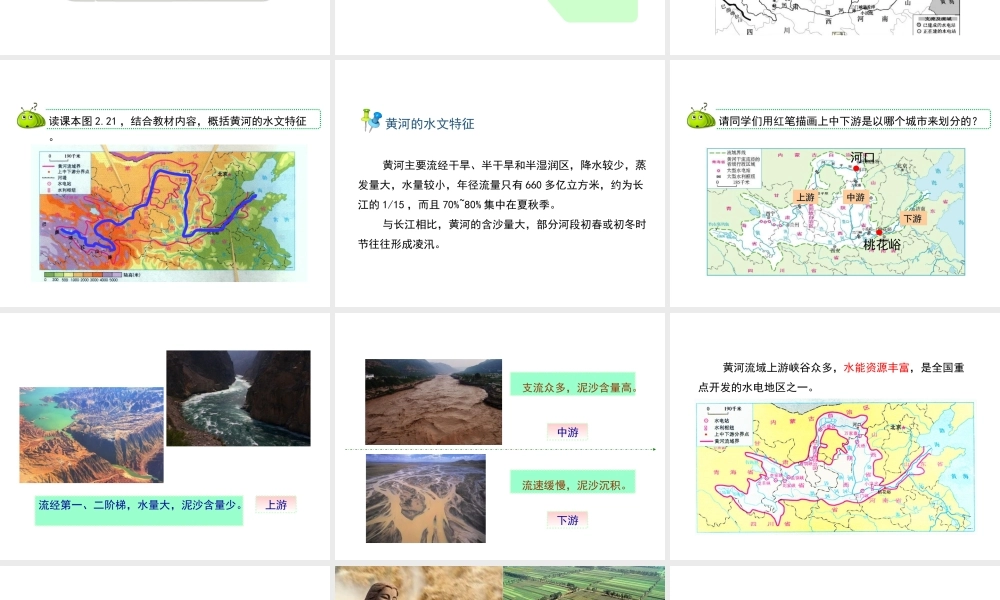Click the red text 水能资源丰富
1000x600 pixels.
click(876, 367)
